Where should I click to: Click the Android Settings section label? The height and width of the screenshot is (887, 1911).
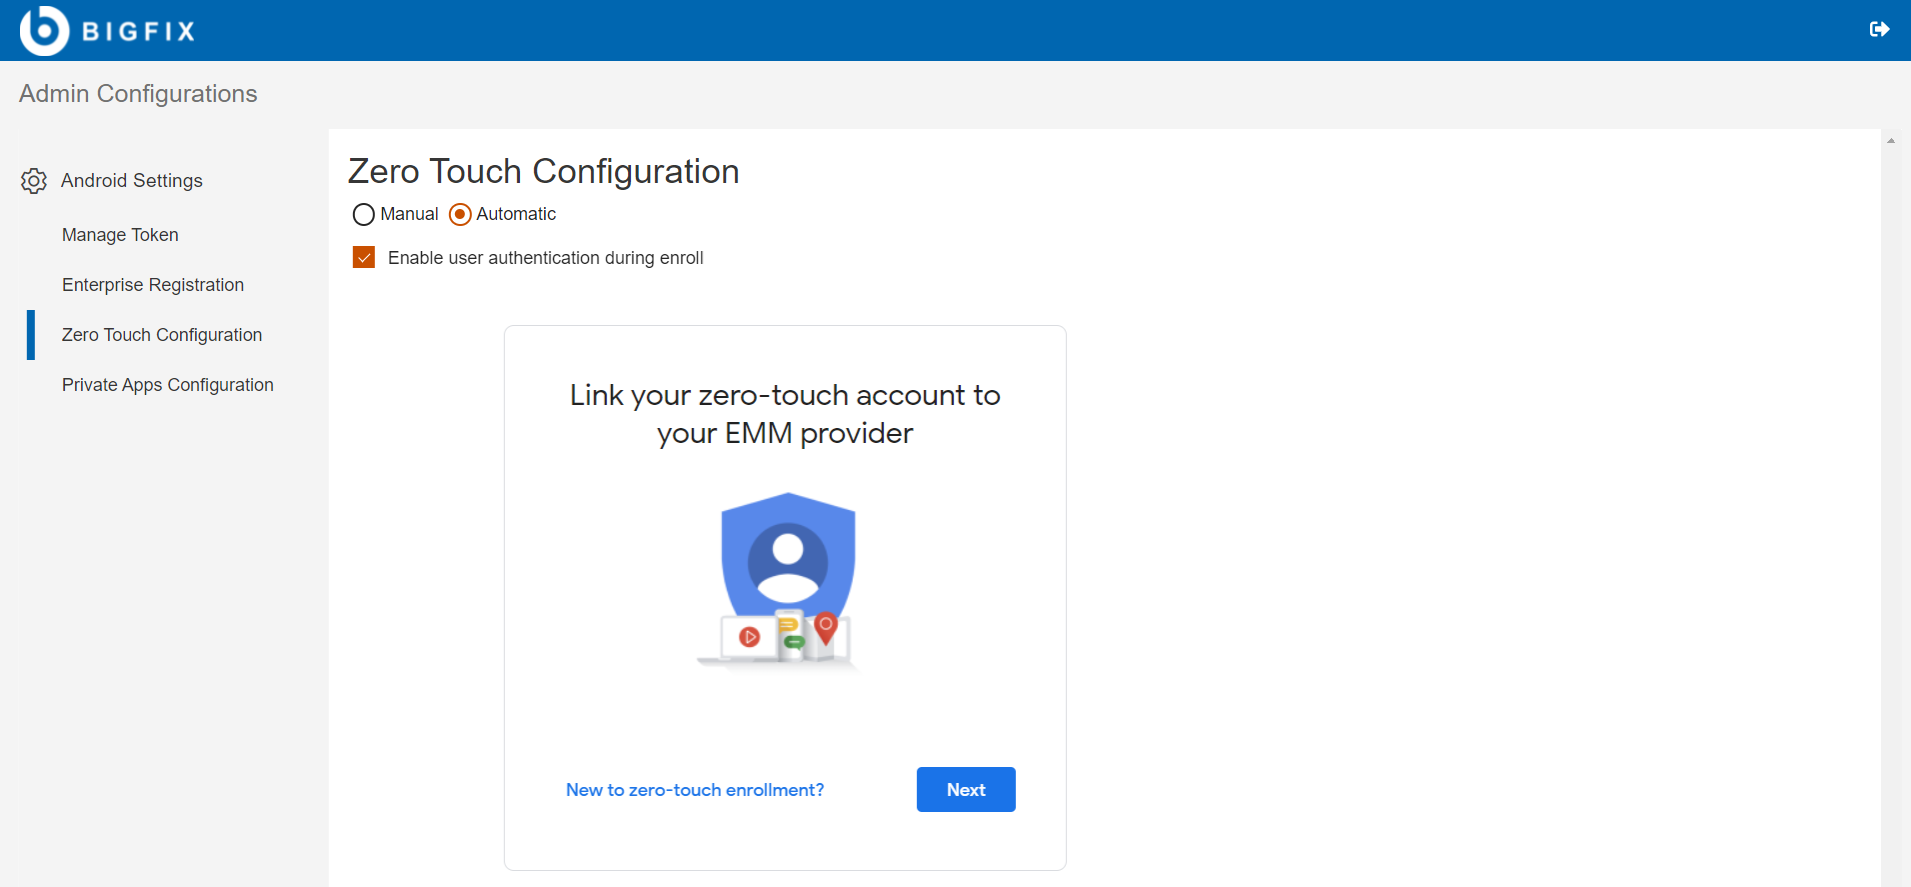(x=132, y=181)
